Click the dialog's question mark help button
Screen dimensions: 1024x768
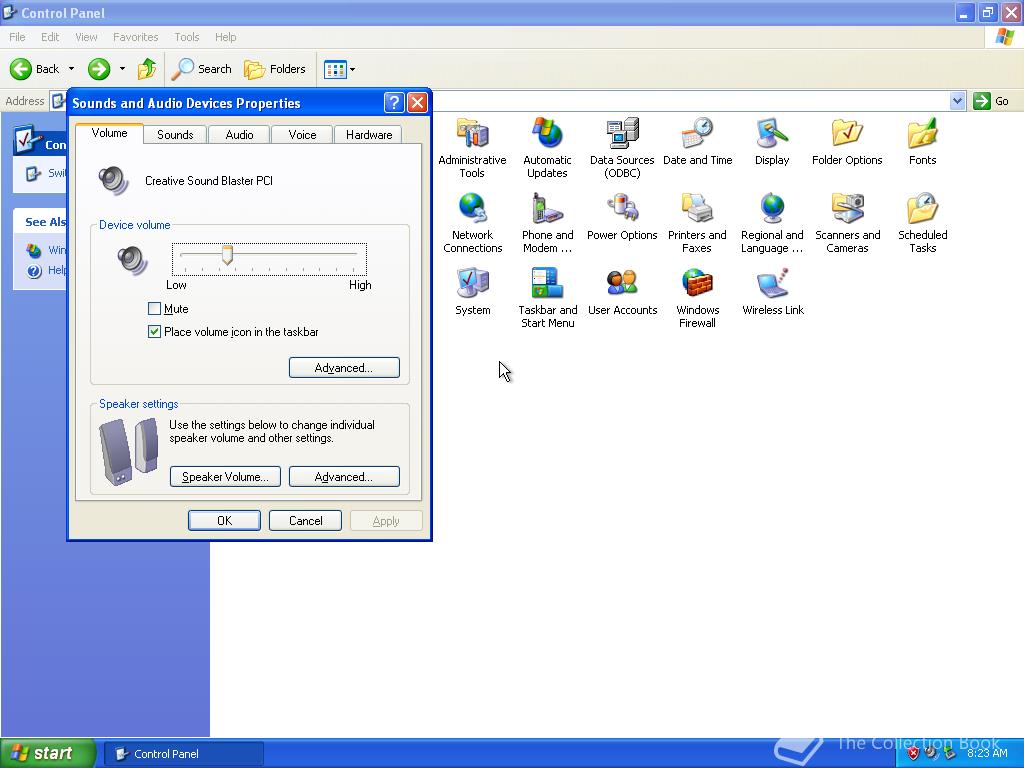coord(394,103)
